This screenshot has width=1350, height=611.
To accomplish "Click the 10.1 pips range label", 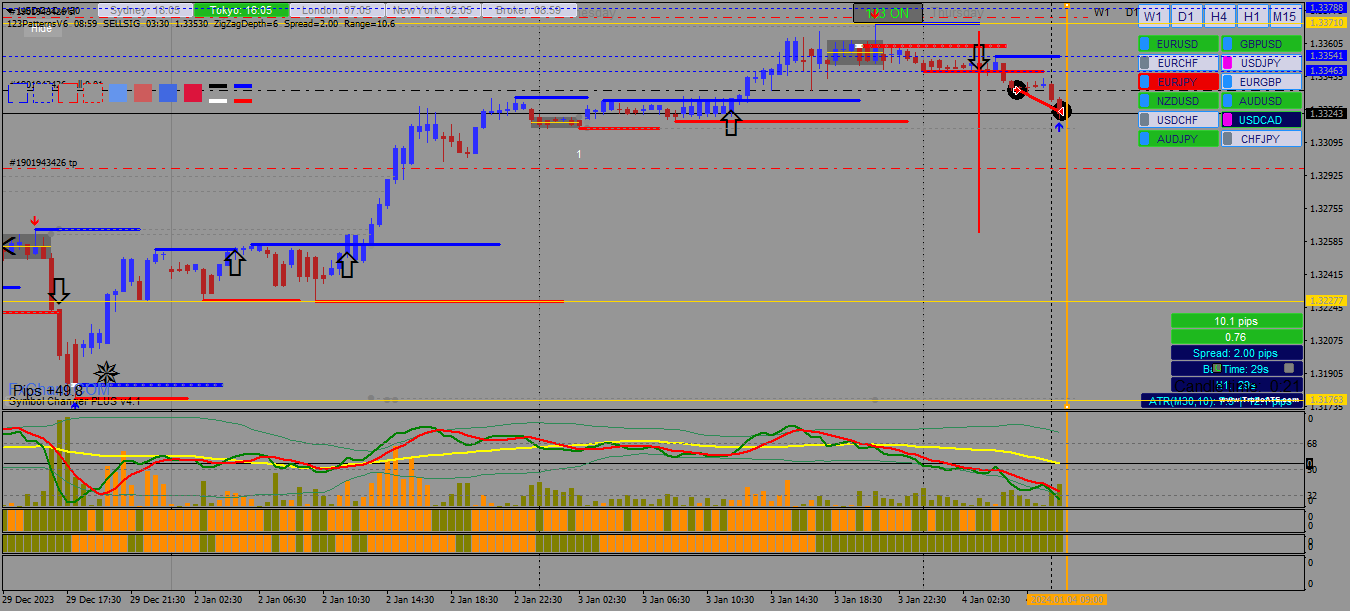I will tap(1237, 321).
